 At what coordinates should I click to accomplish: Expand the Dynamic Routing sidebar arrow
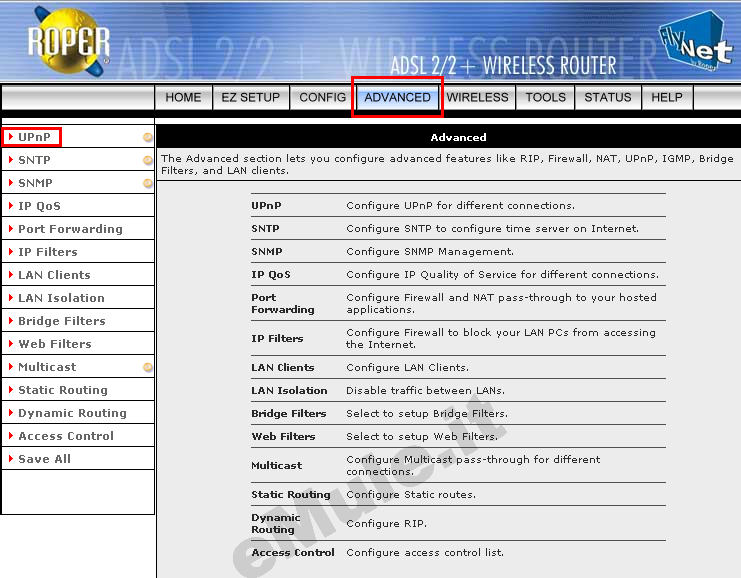(x=10, y=413)
